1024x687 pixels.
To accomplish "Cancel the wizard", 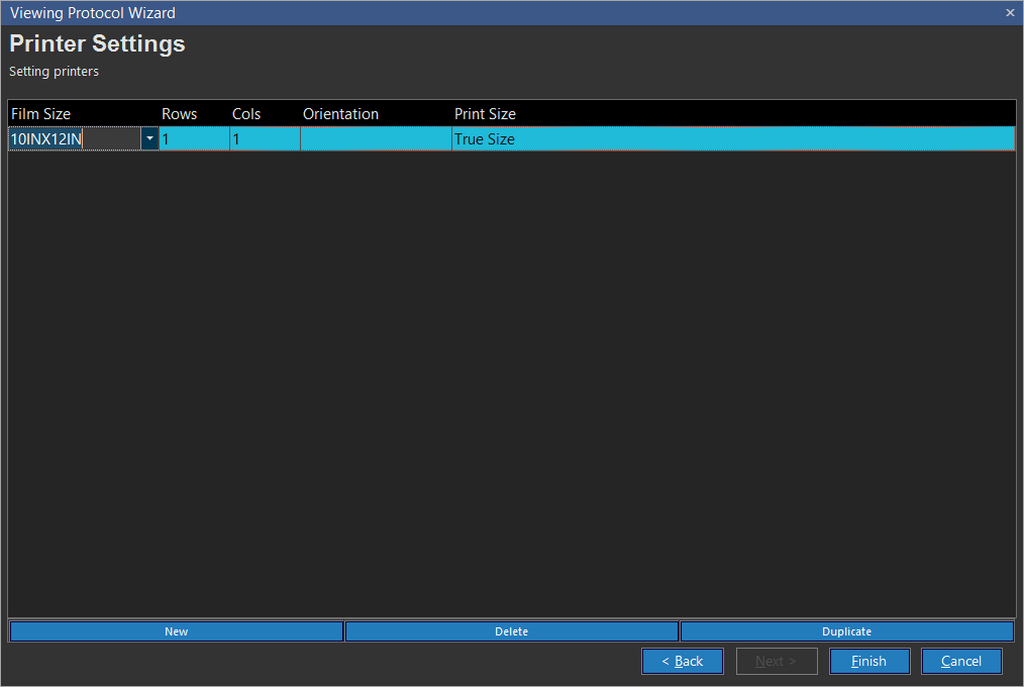I will coord(961,661).
